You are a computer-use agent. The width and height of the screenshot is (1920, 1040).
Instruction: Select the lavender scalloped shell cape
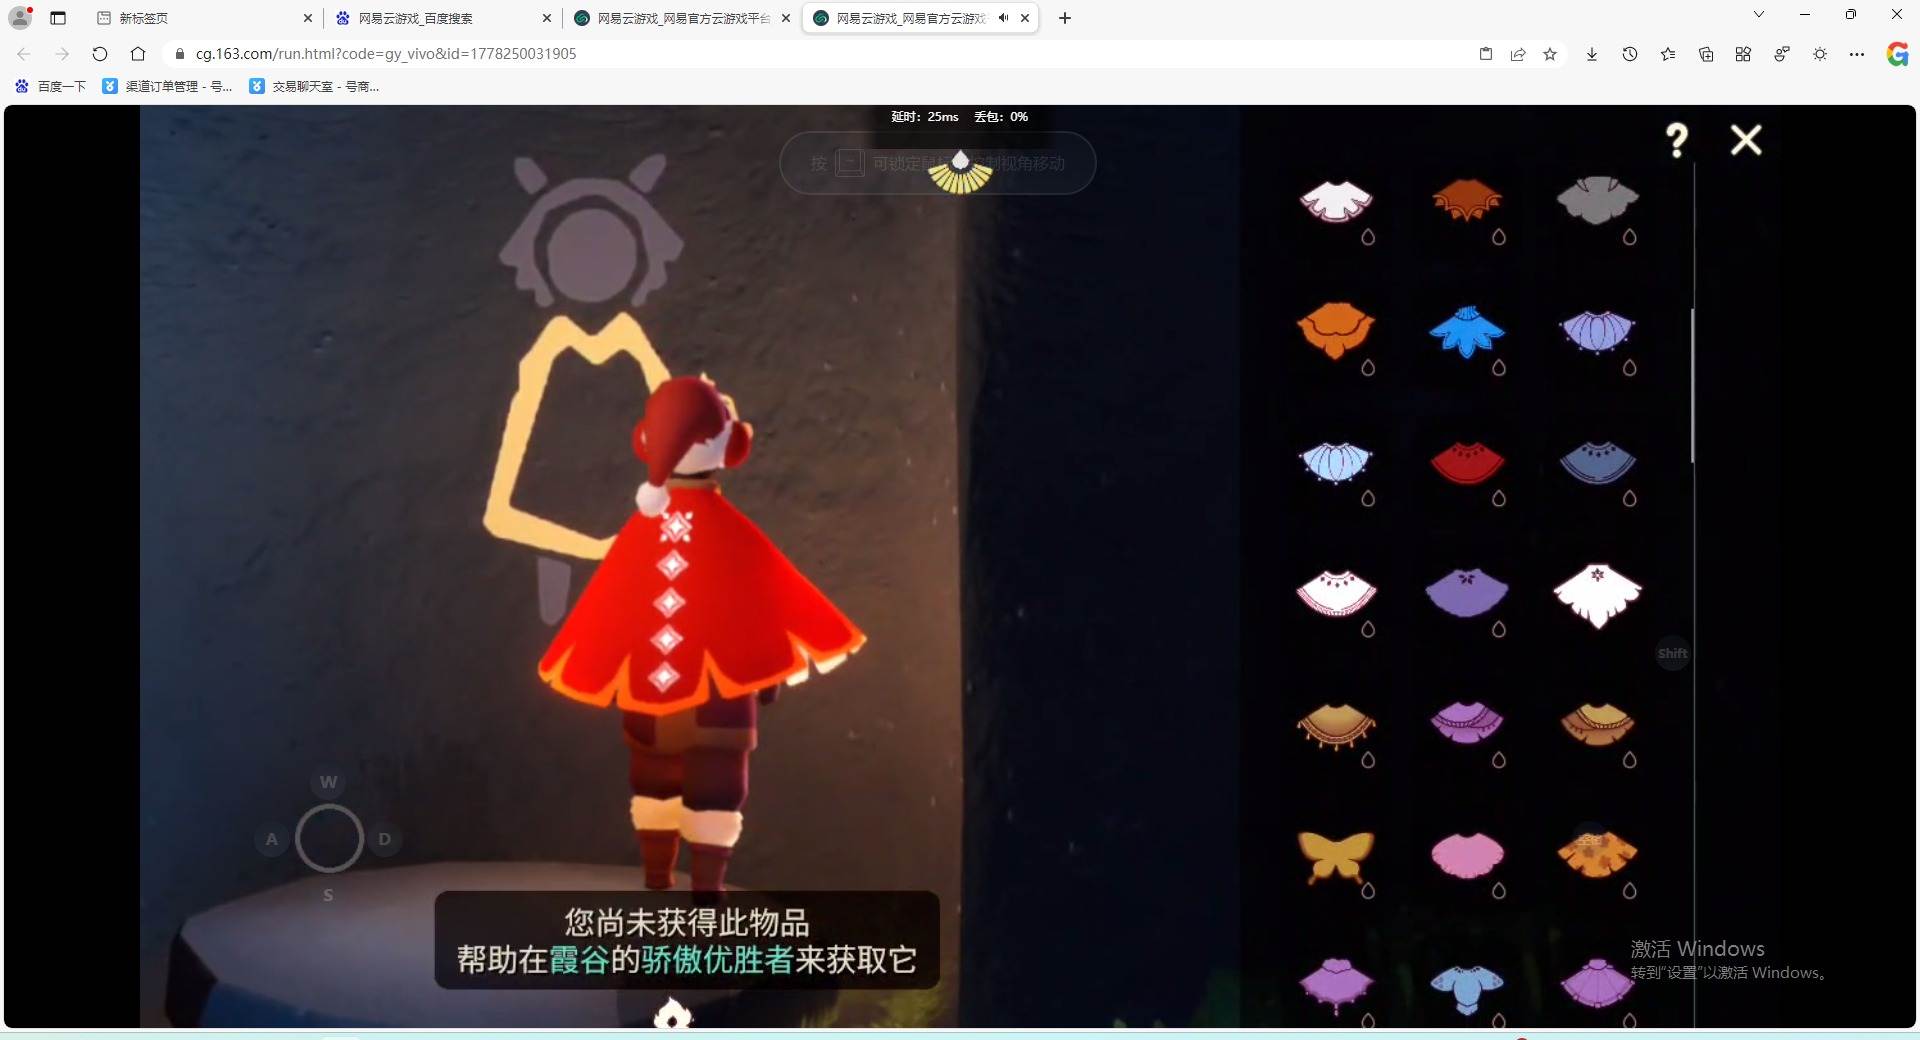(x=1598, y=331)
